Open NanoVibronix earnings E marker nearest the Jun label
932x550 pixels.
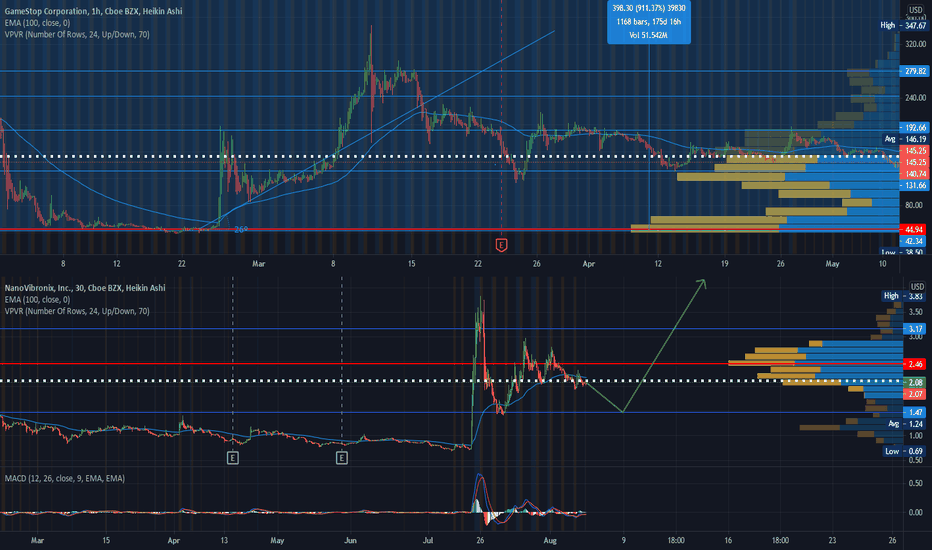point(342,458)
